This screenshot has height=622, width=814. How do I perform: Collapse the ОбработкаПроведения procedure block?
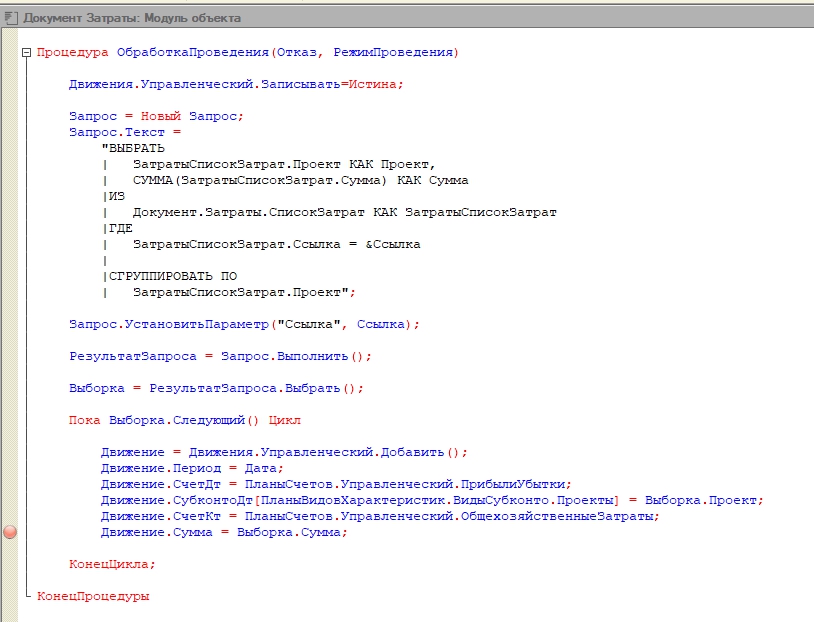point(26,52)
